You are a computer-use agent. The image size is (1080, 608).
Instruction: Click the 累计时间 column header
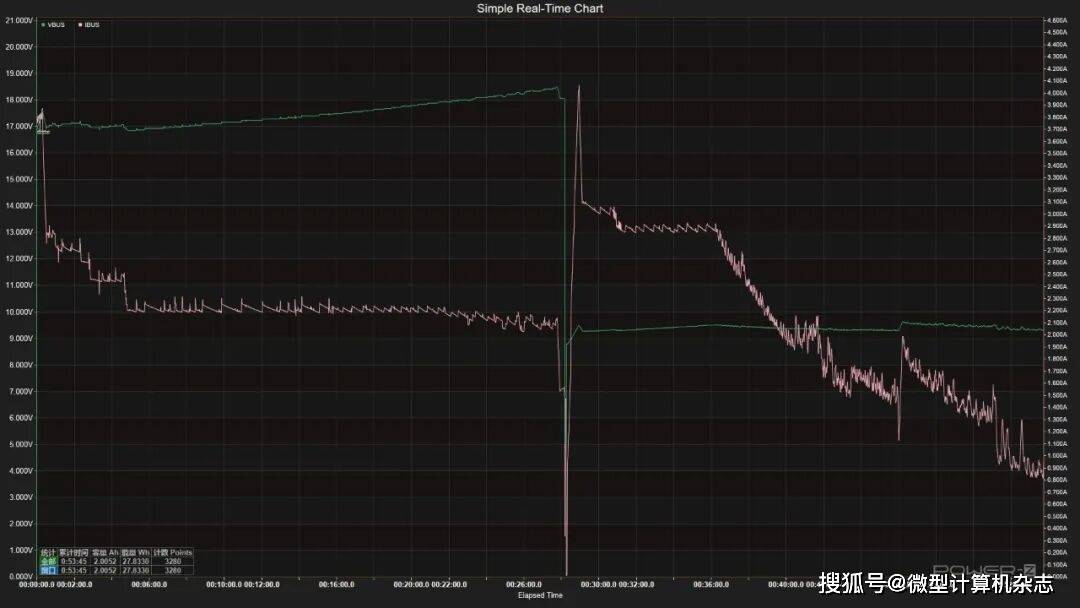point(73,552)
